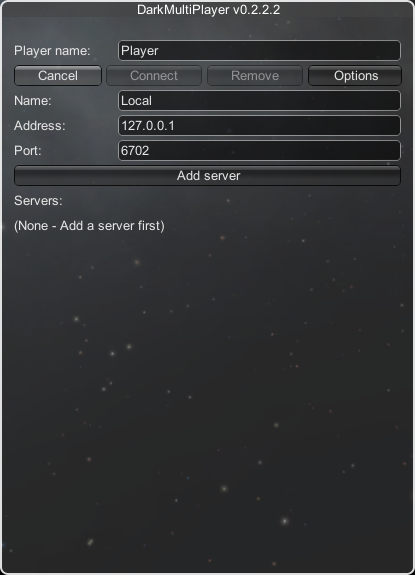Click the 'Address:' label
The height and width of the screenshot is (575, 415).
40,126
